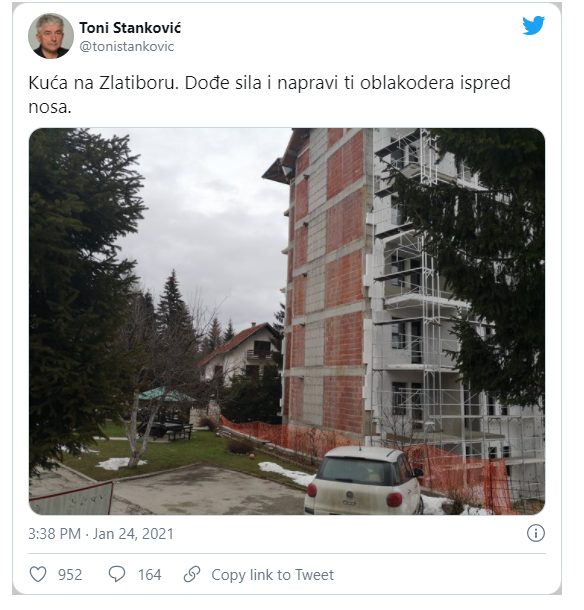Viewport: 584px width, 610px height.
Task: Select Copy link to Tweet
Action: click(272, 575)
